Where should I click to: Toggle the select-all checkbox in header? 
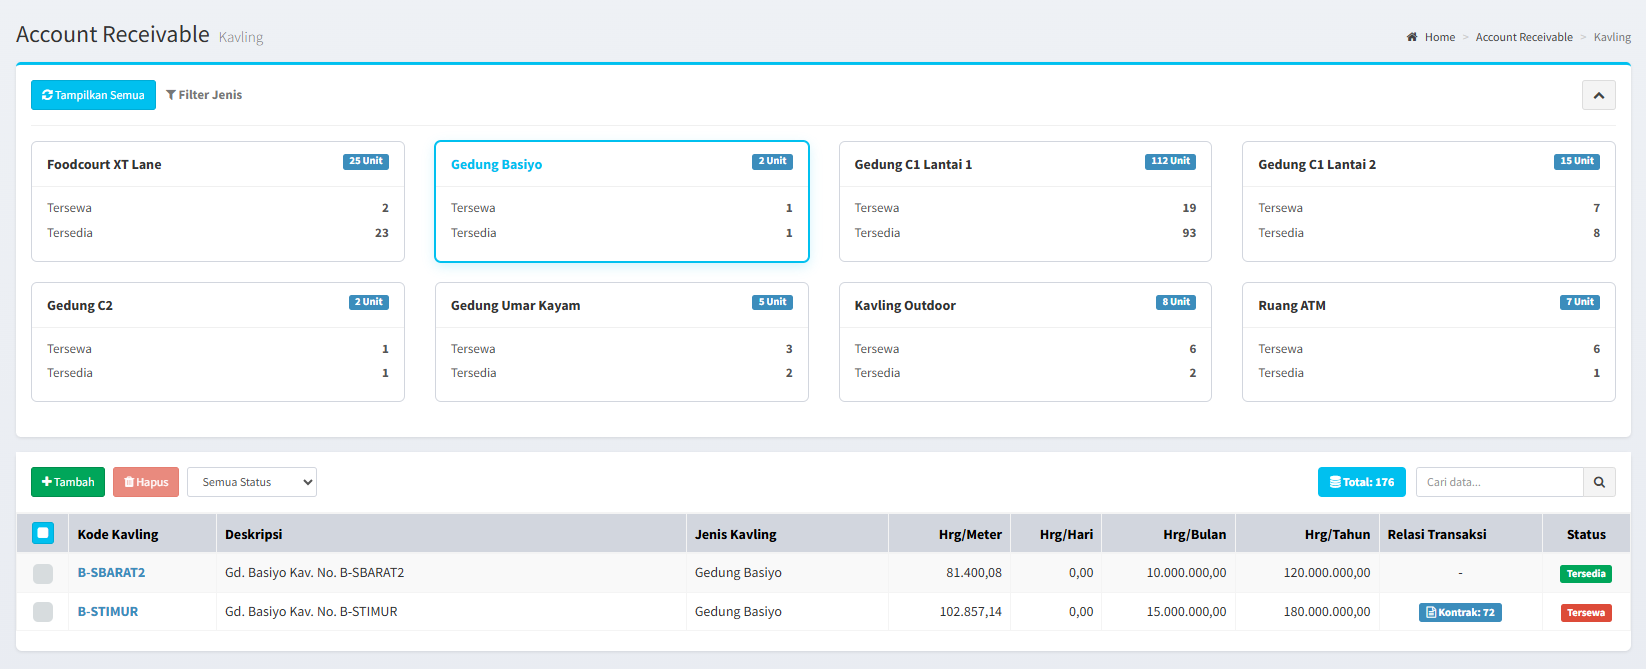tap(43, 533)
